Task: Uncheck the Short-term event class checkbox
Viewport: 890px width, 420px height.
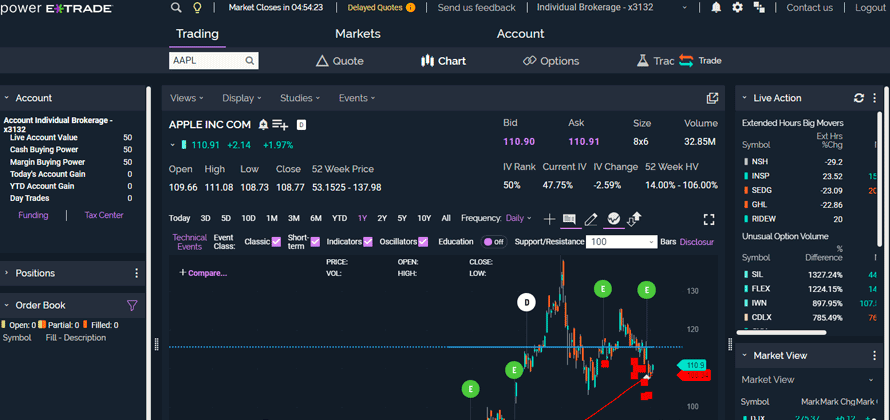Action: click(315, 242)
